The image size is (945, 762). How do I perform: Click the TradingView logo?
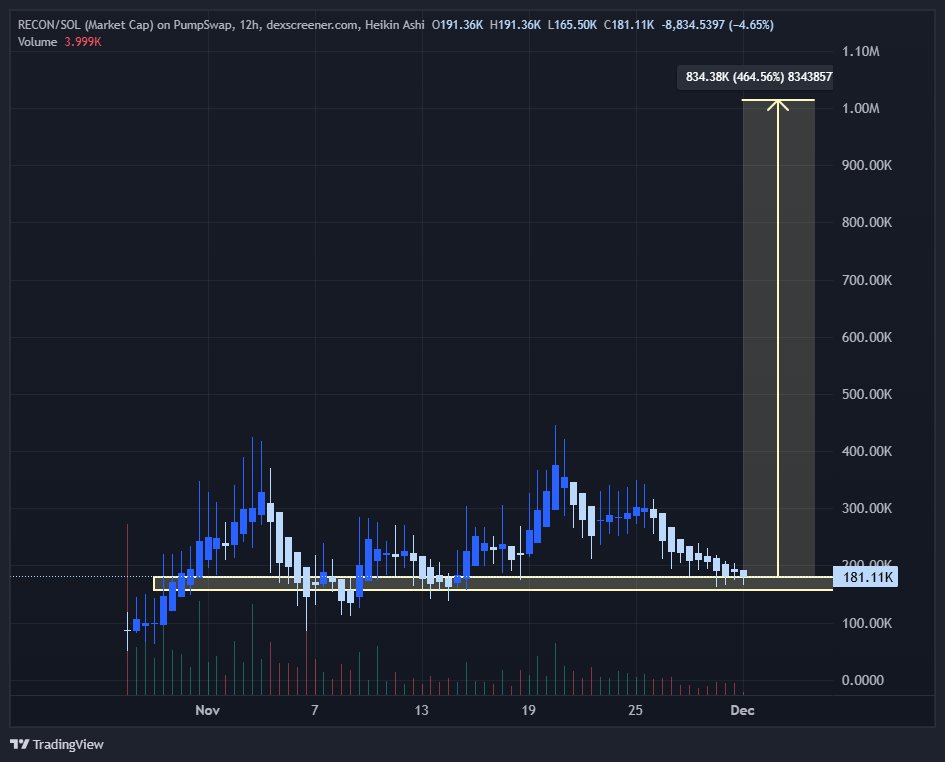(57, 745)
